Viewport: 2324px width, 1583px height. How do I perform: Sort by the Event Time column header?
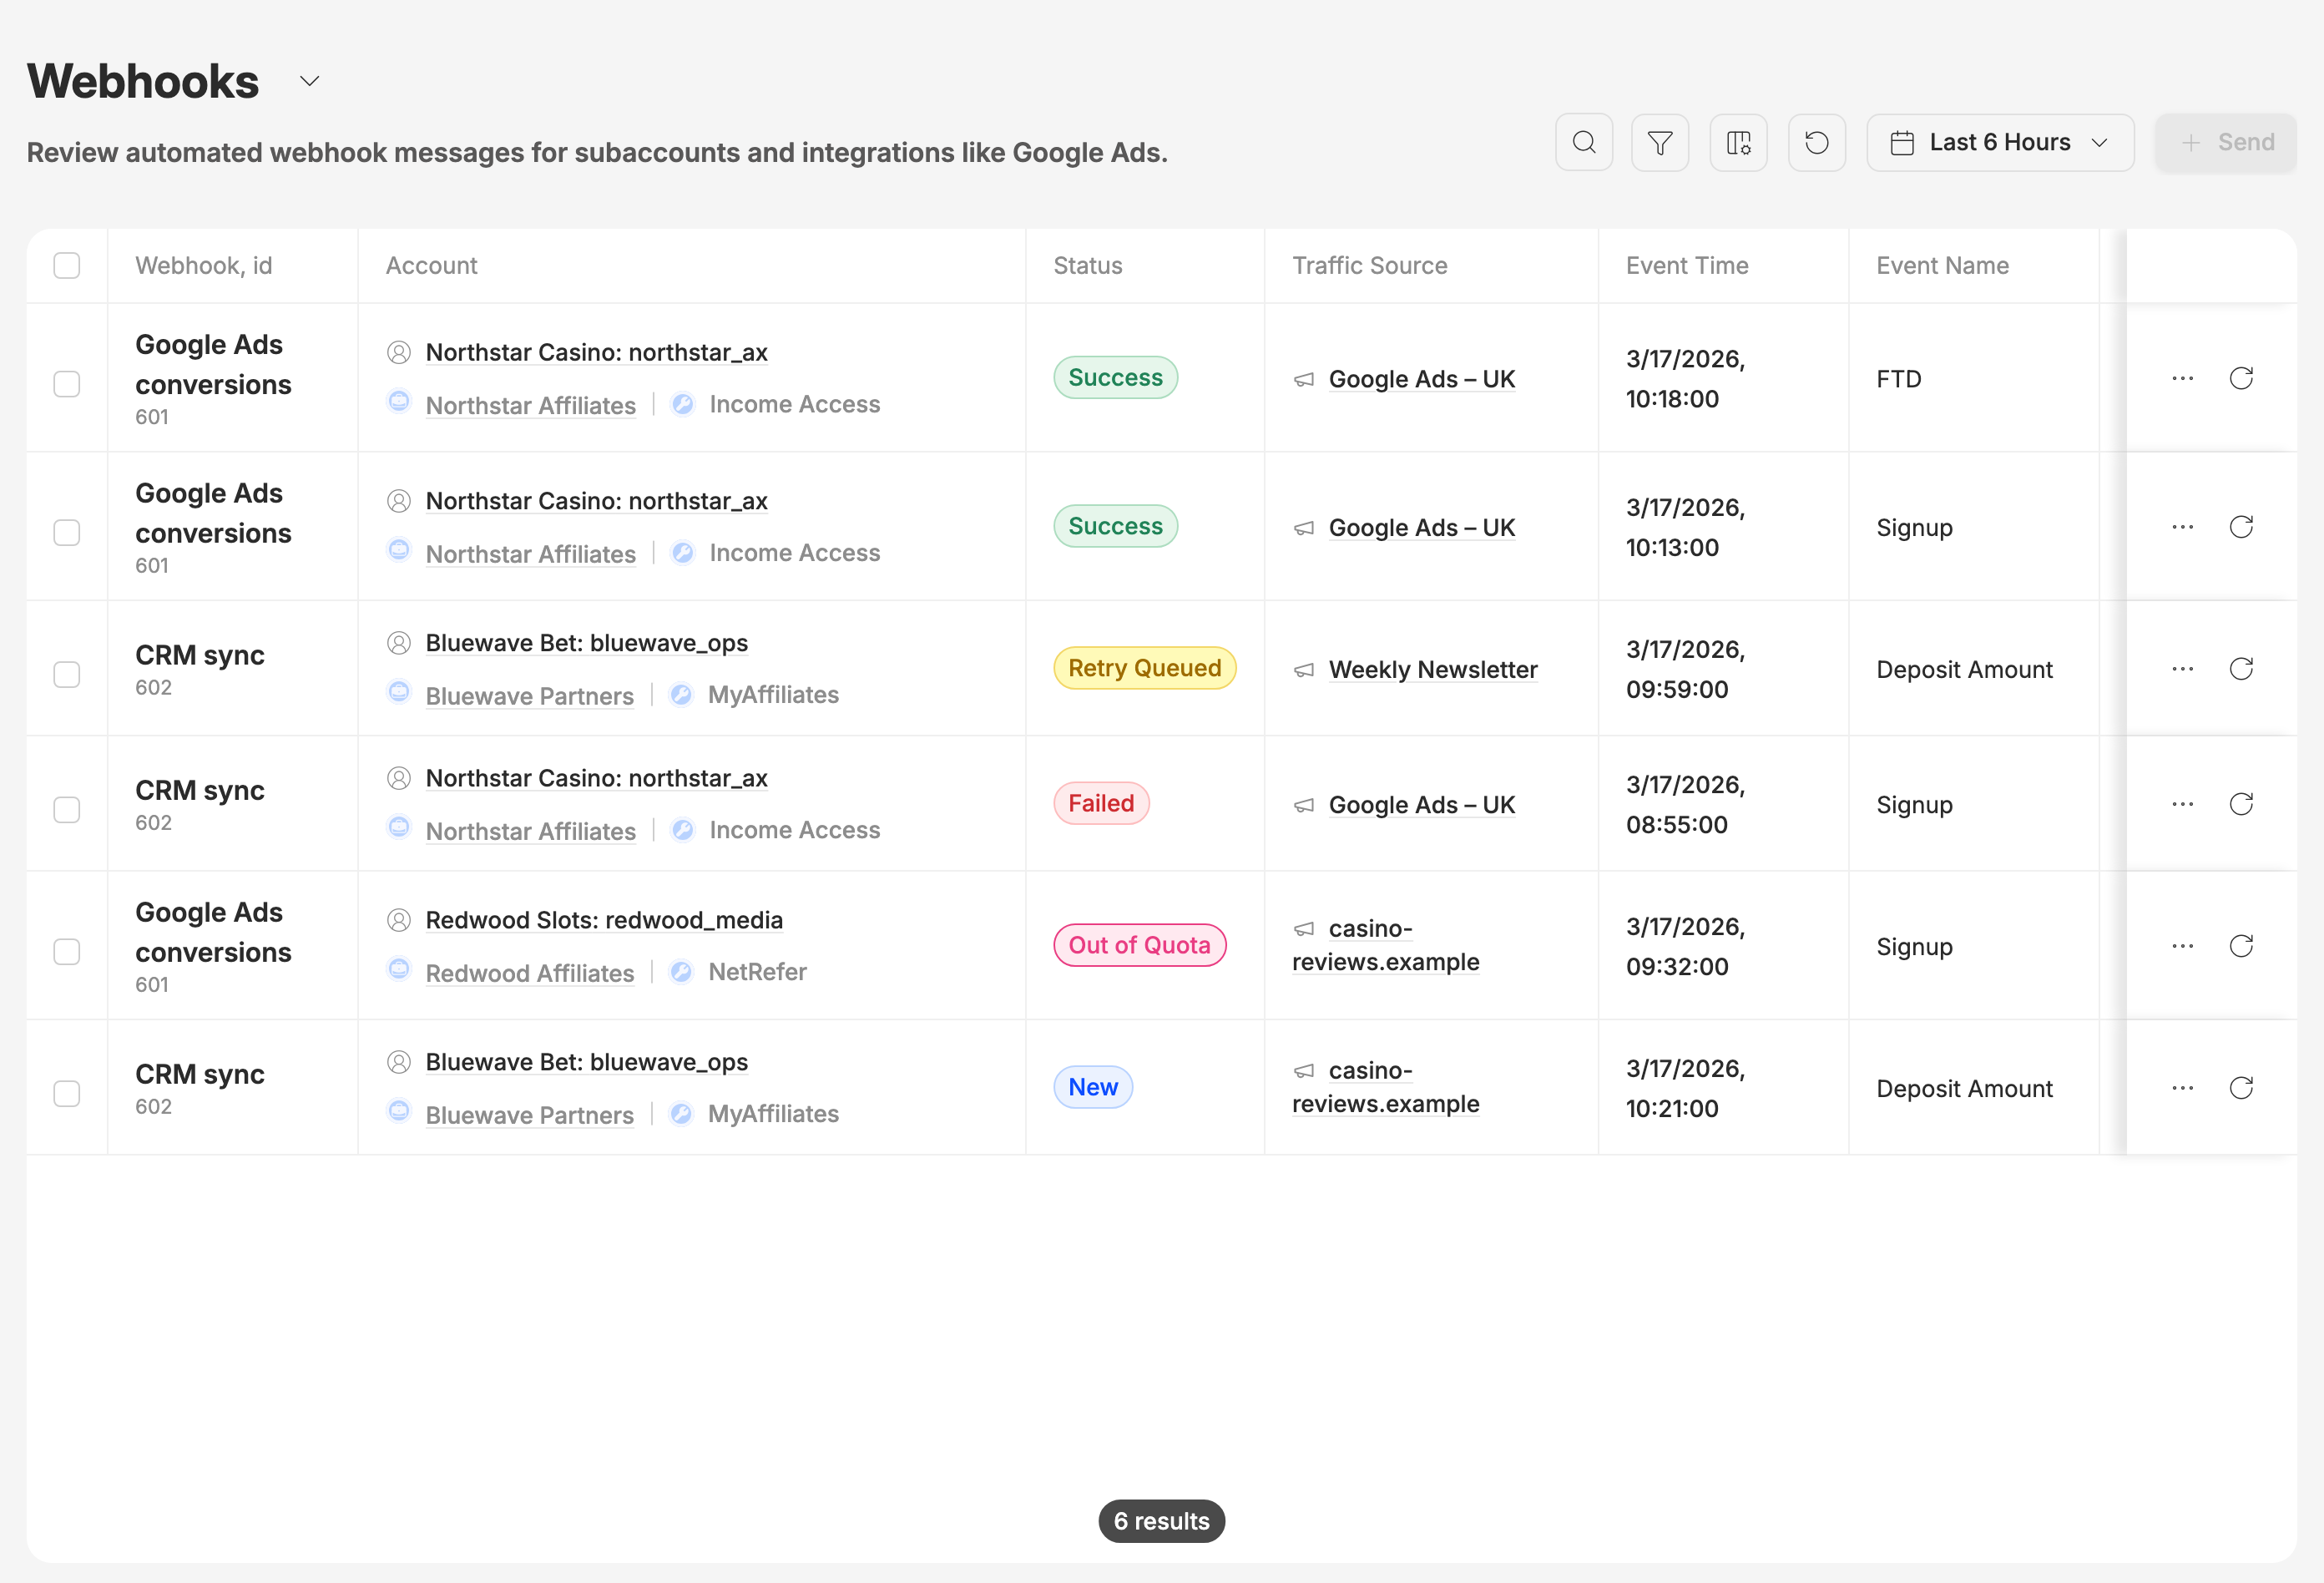coord(1687,265)
